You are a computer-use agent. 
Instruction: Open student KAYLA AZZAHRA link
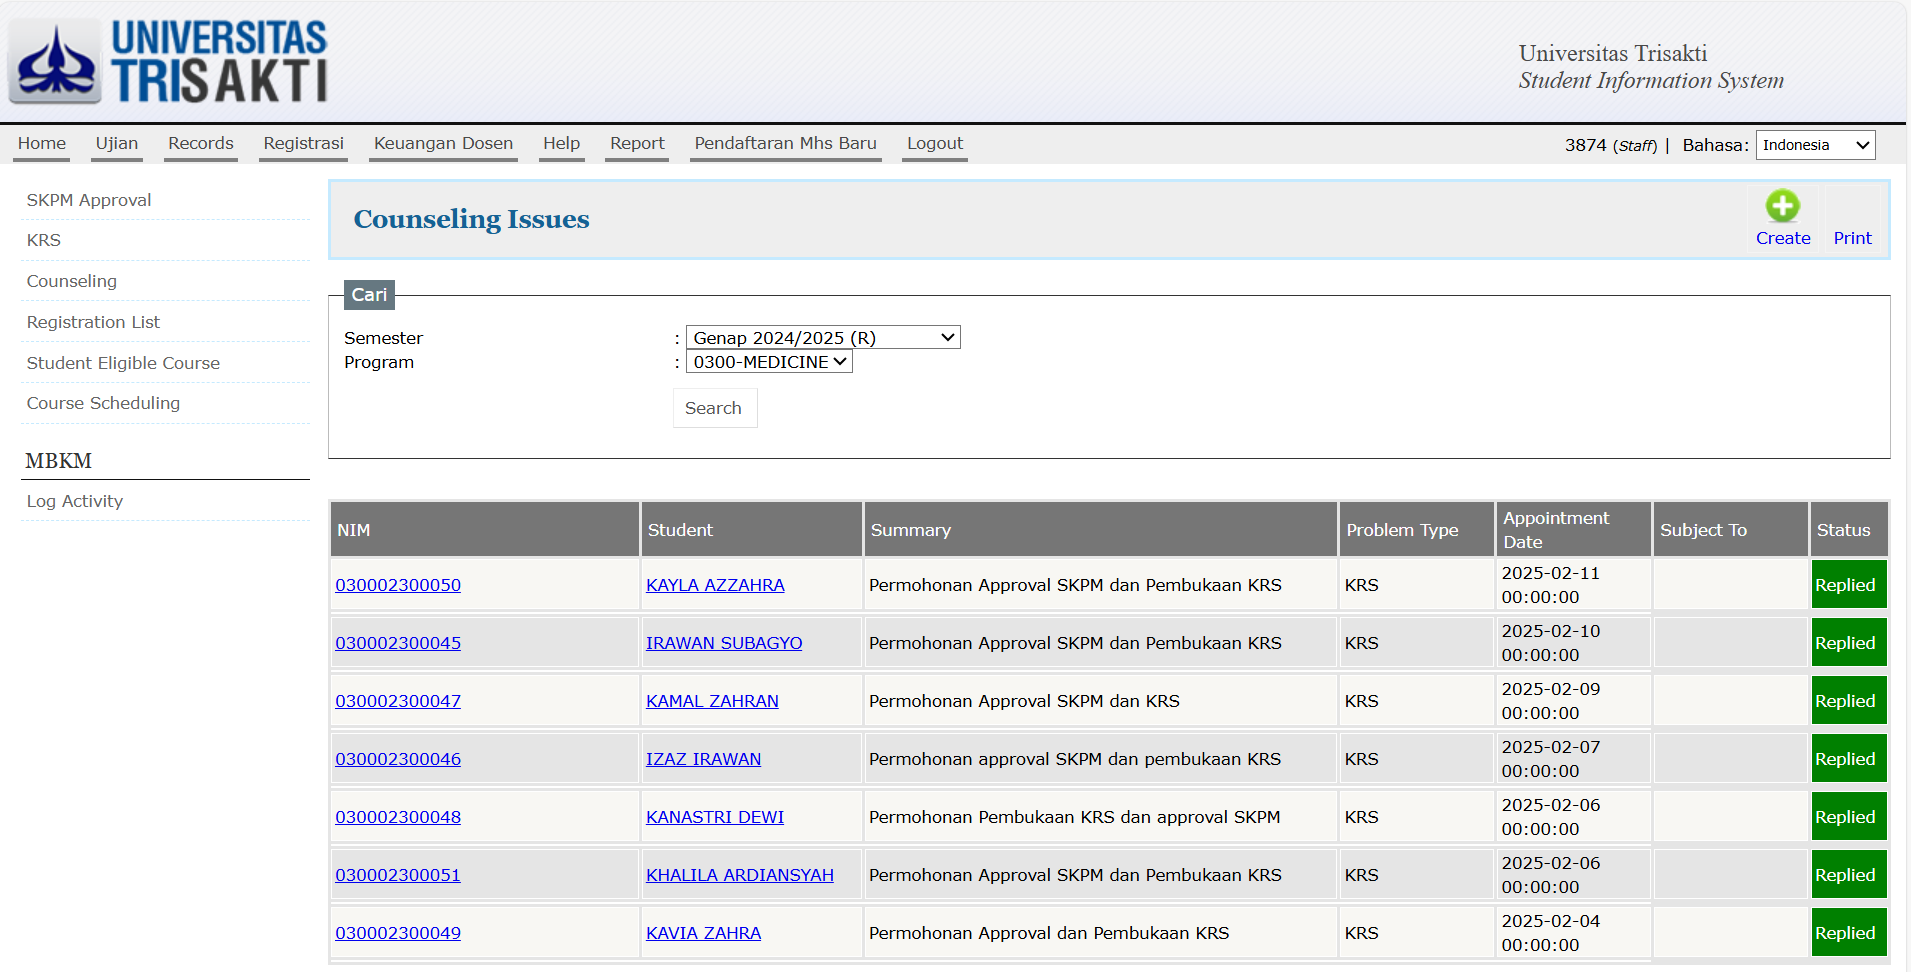click(x=715, y=585)
